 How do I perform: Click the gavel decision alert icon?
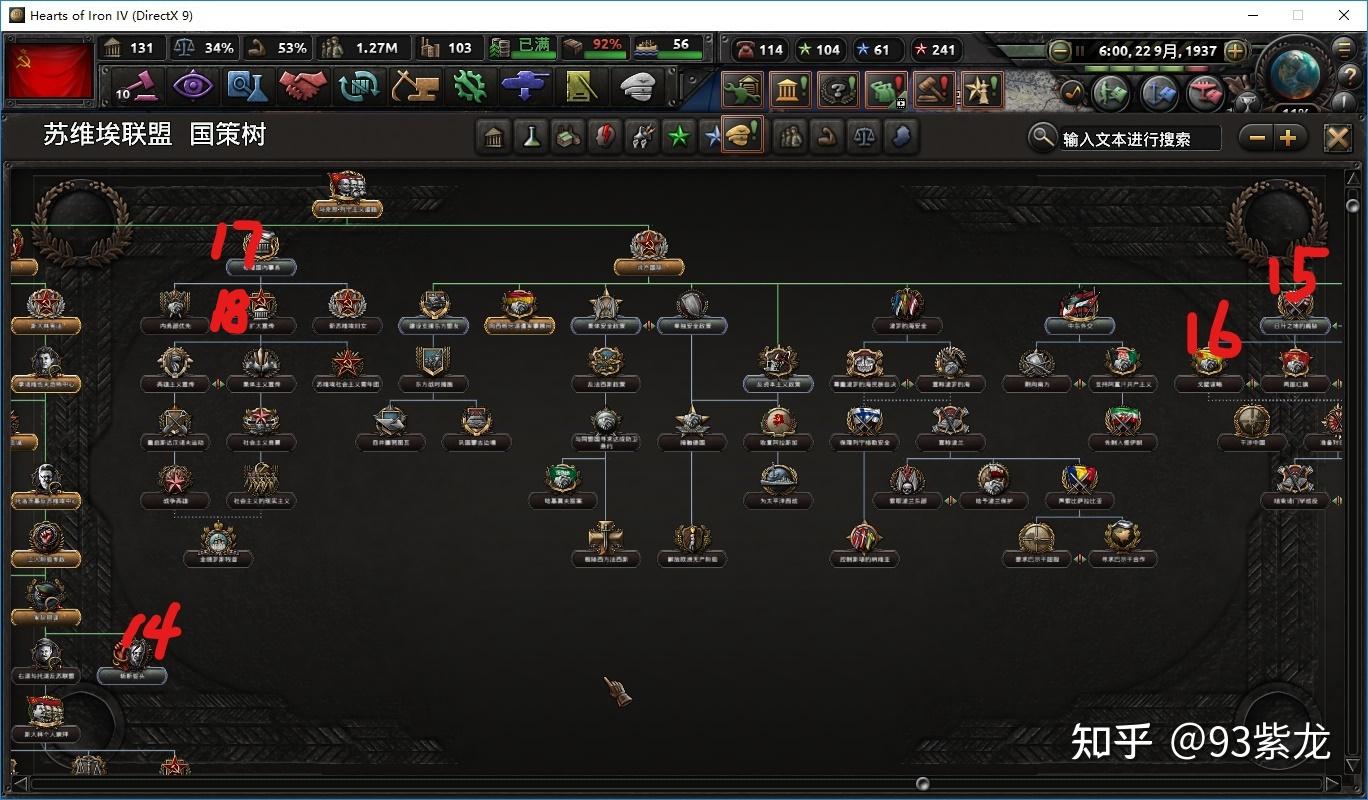pos(934,90)
